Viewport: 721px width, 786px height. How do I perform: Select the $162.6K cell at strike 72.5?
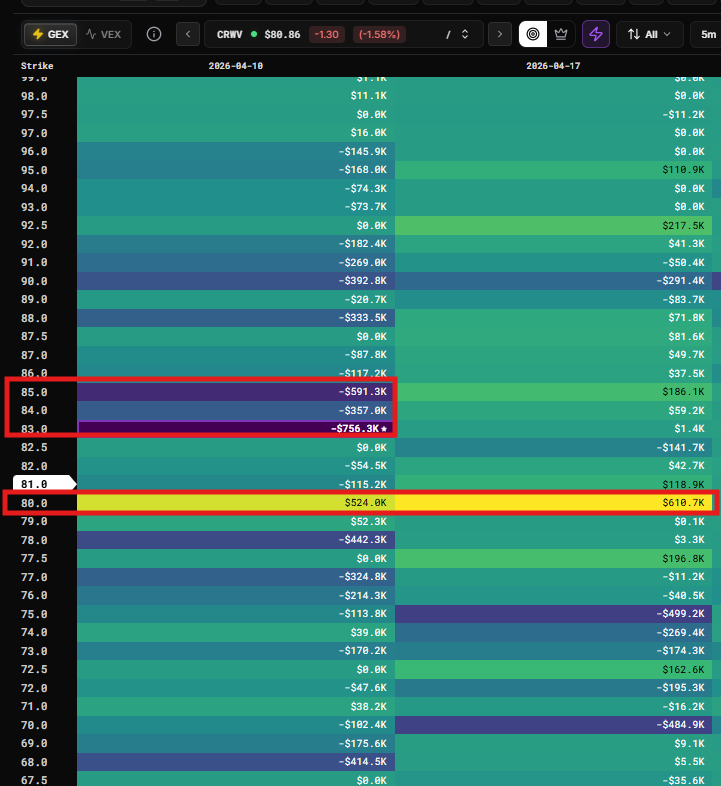coord(554,670)
